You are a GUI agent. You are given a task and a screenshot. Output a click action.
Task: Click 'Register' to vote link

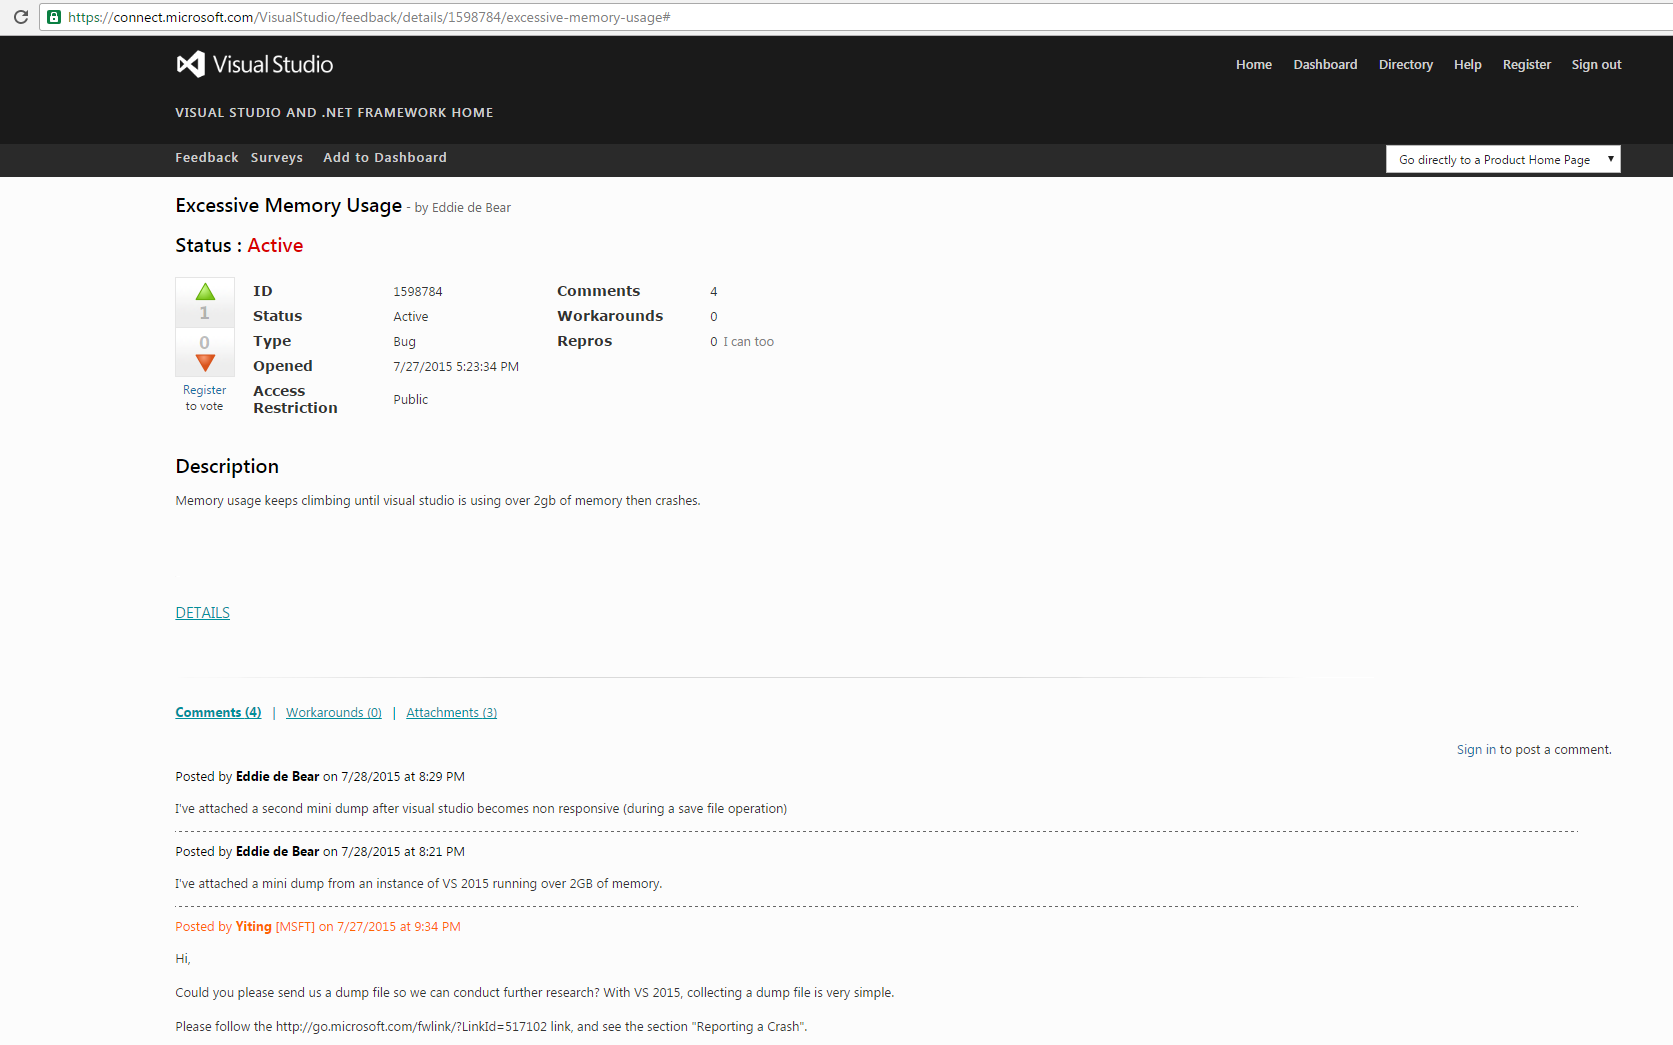click(x=204, y=390)
